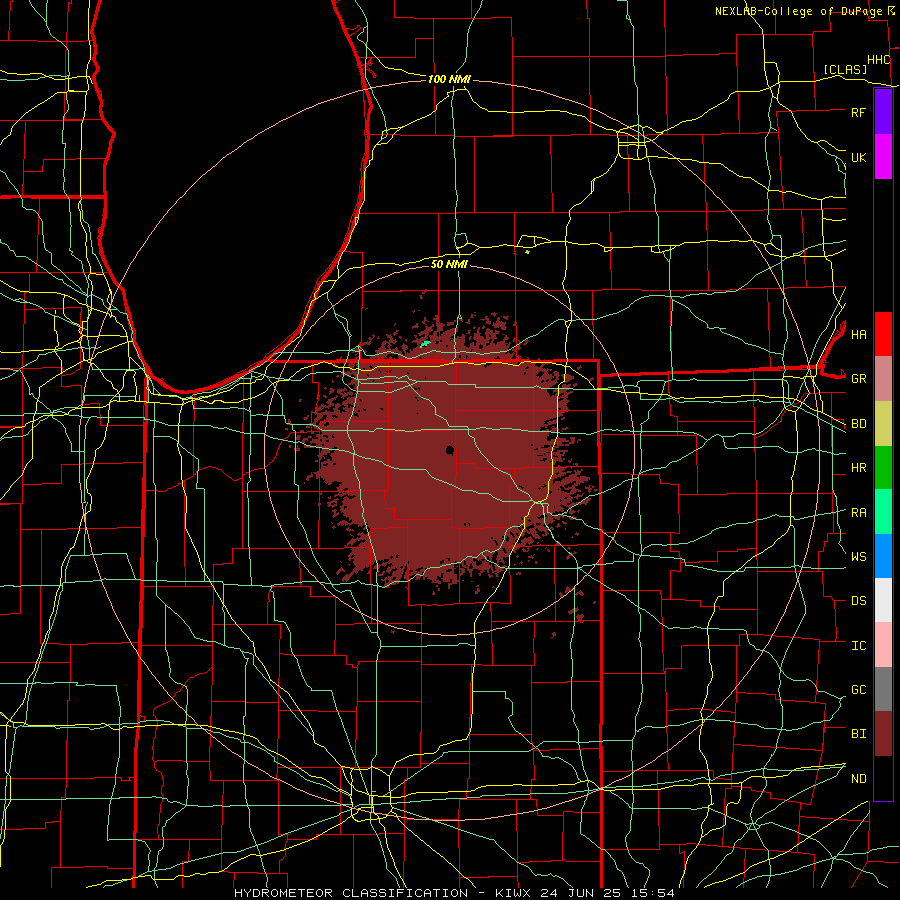Image resolution: width=900 pixels, height=900 pixels.
Task: Click the 'ND' legend label
Action: click(x=858, y=779)
